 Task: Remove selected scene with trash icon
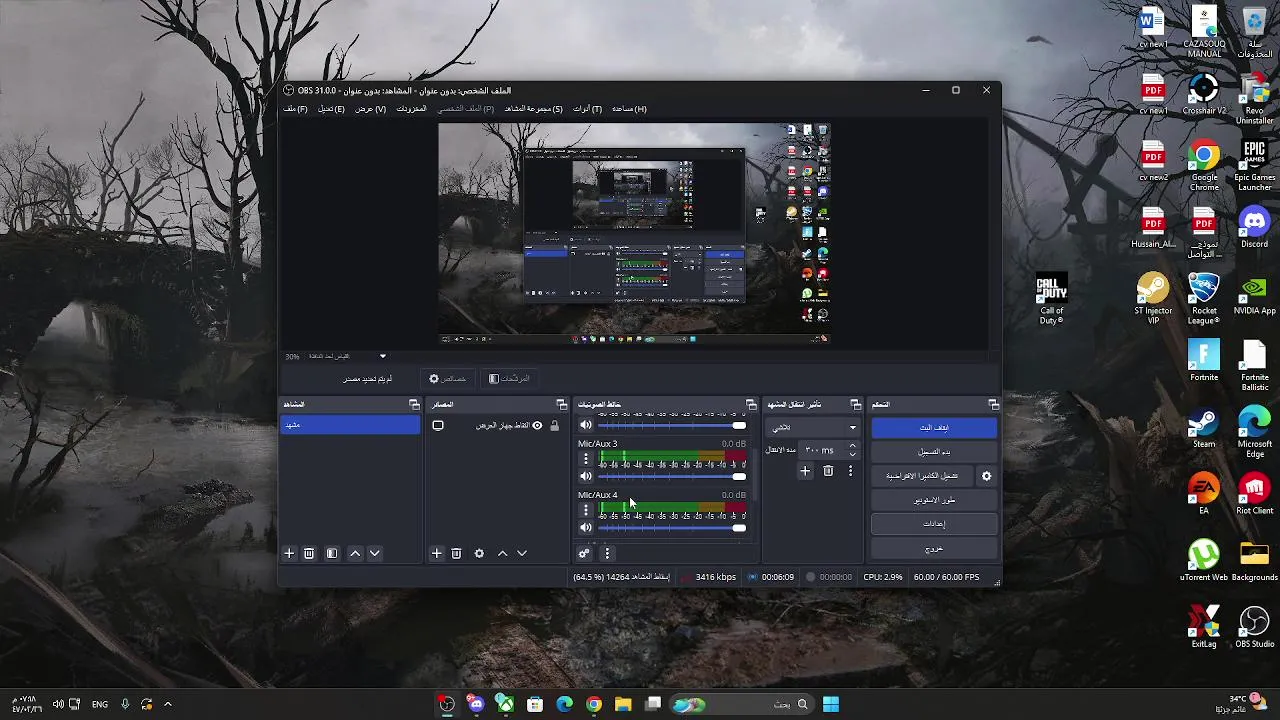click(309, 553)
